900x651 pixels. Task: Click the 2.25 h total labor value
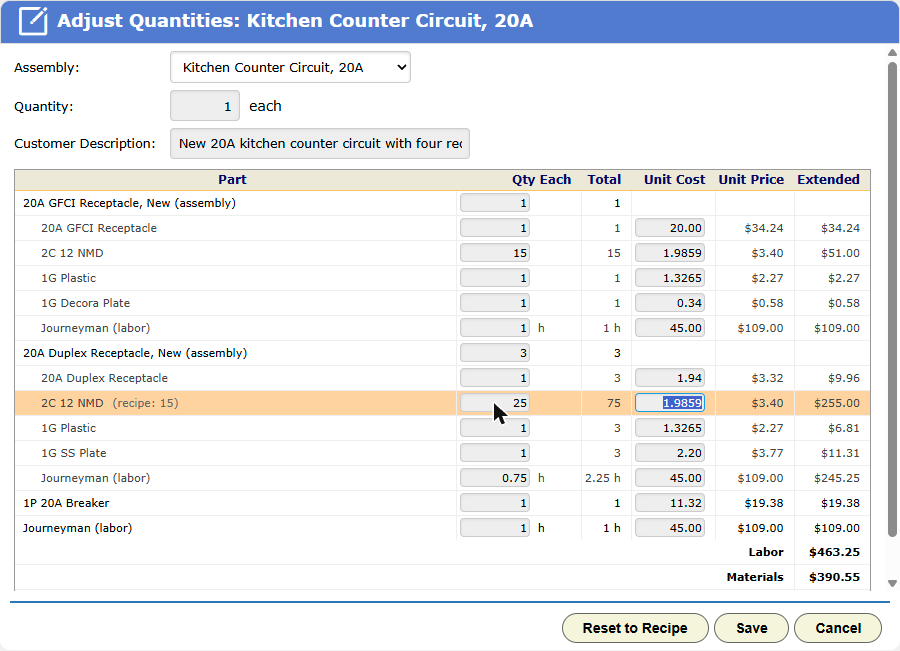pyautogui.click(x=603, y=478)
